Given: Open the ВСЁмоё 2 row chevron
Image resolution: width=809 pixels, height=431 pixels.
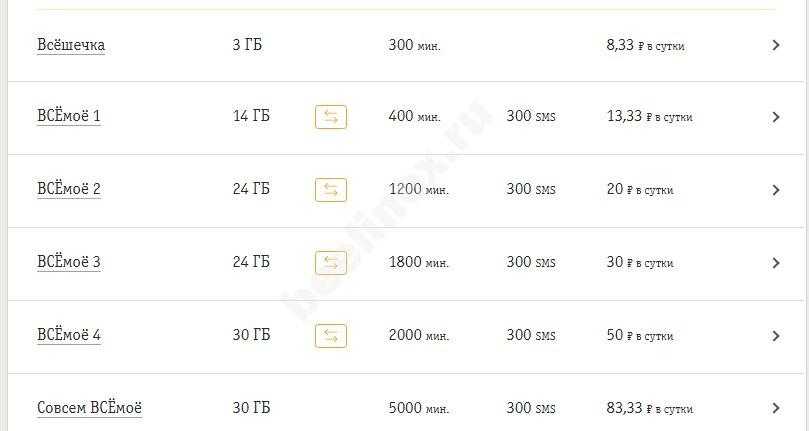Looking at the screenshot, I should click(776, 190).
